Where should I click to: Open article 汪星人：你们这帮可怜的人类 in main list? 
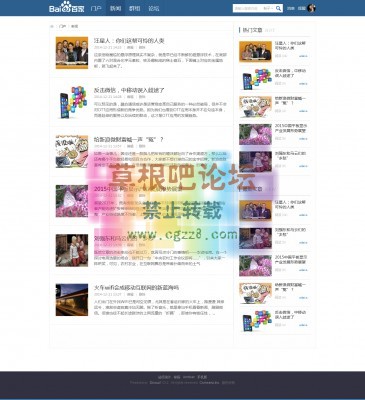pos(129,41)
